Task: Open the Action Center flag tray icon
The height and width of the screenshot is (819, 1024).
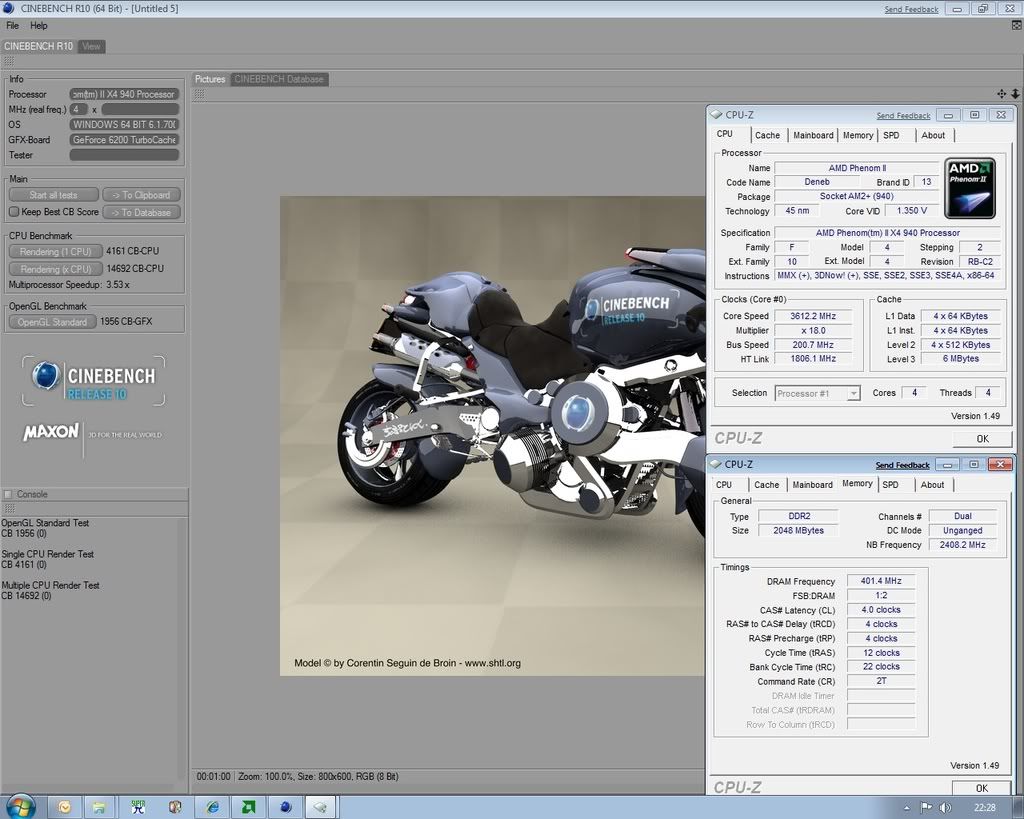Action: coord(926,808)
